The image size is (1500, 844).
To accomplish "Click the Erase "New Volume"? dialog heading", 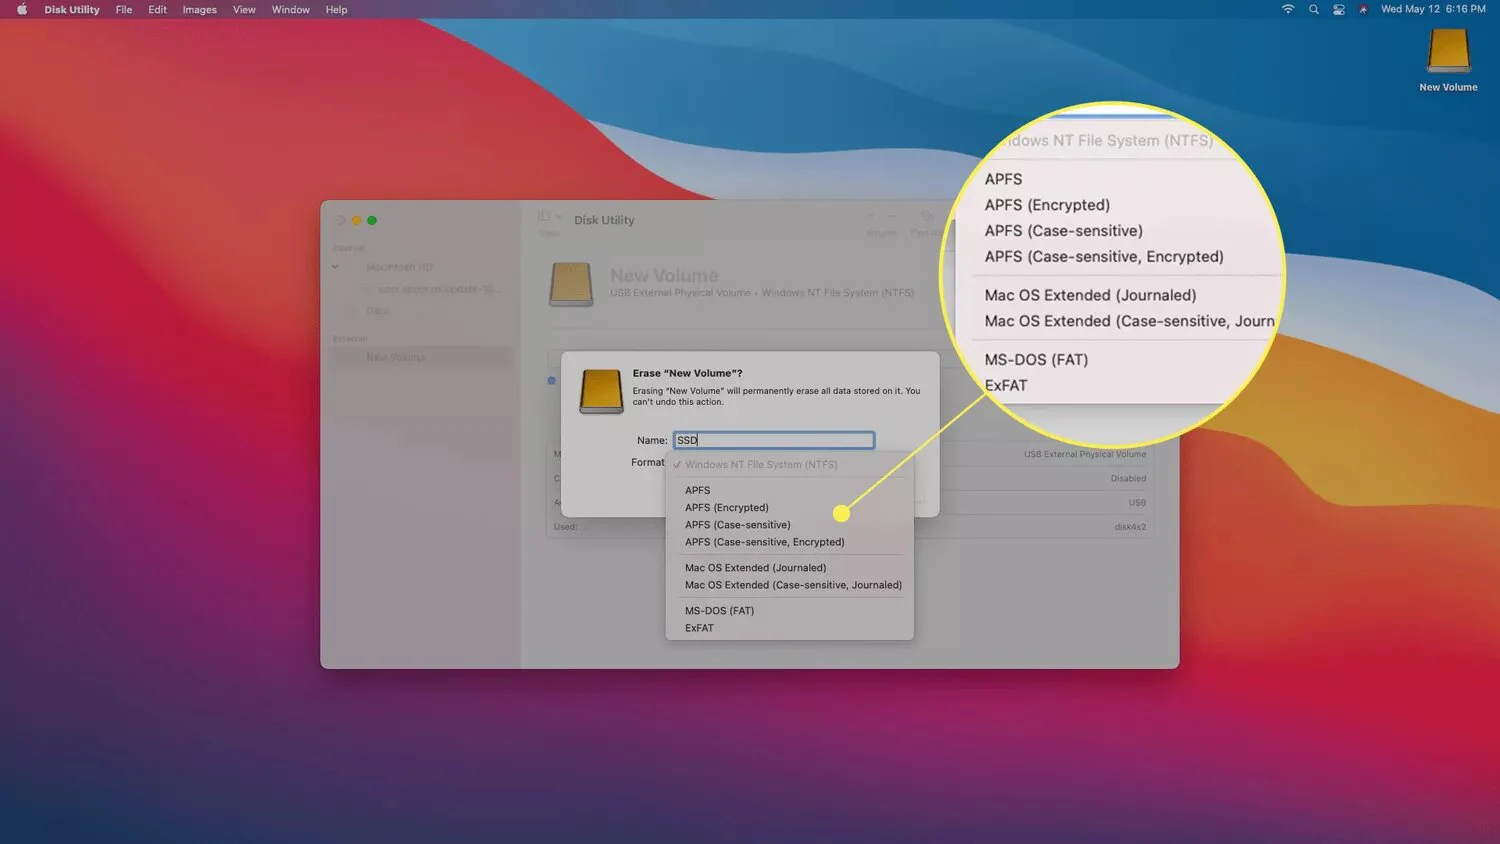I will click(x=688, y=373).
